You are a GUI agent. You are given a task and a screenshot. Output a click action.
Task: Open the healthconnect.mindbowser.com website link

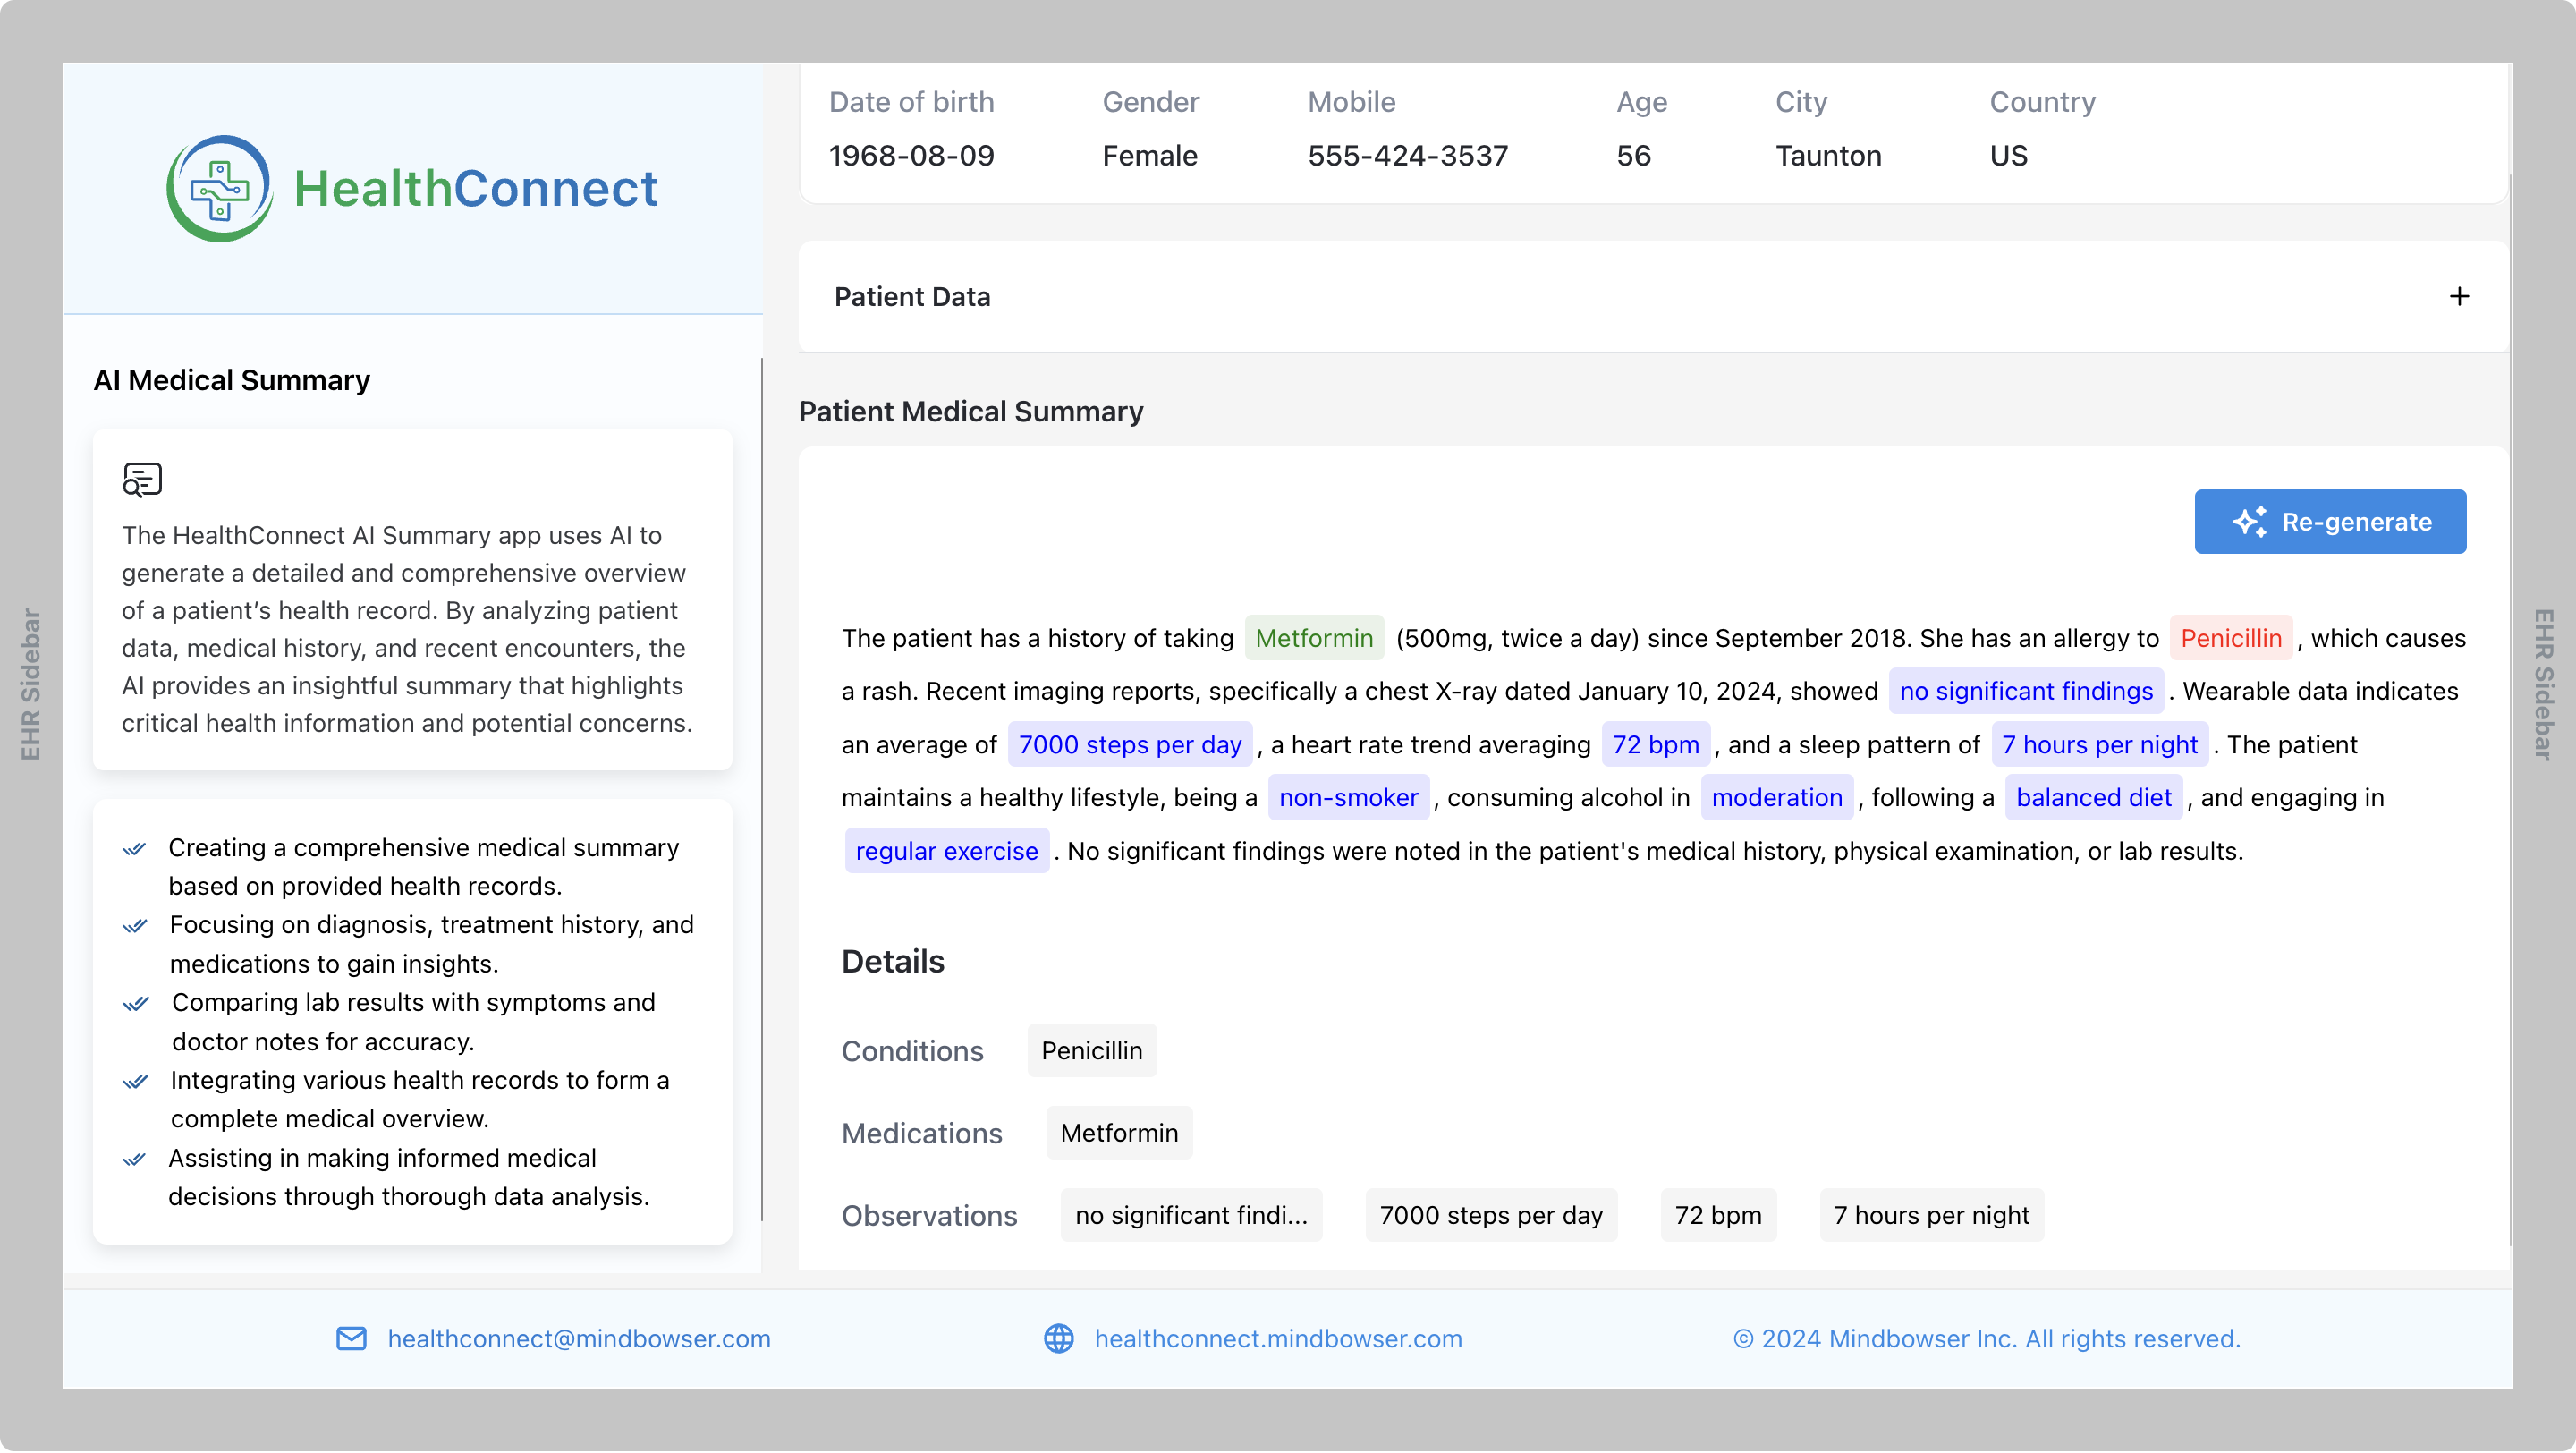pos(1278,1338)
